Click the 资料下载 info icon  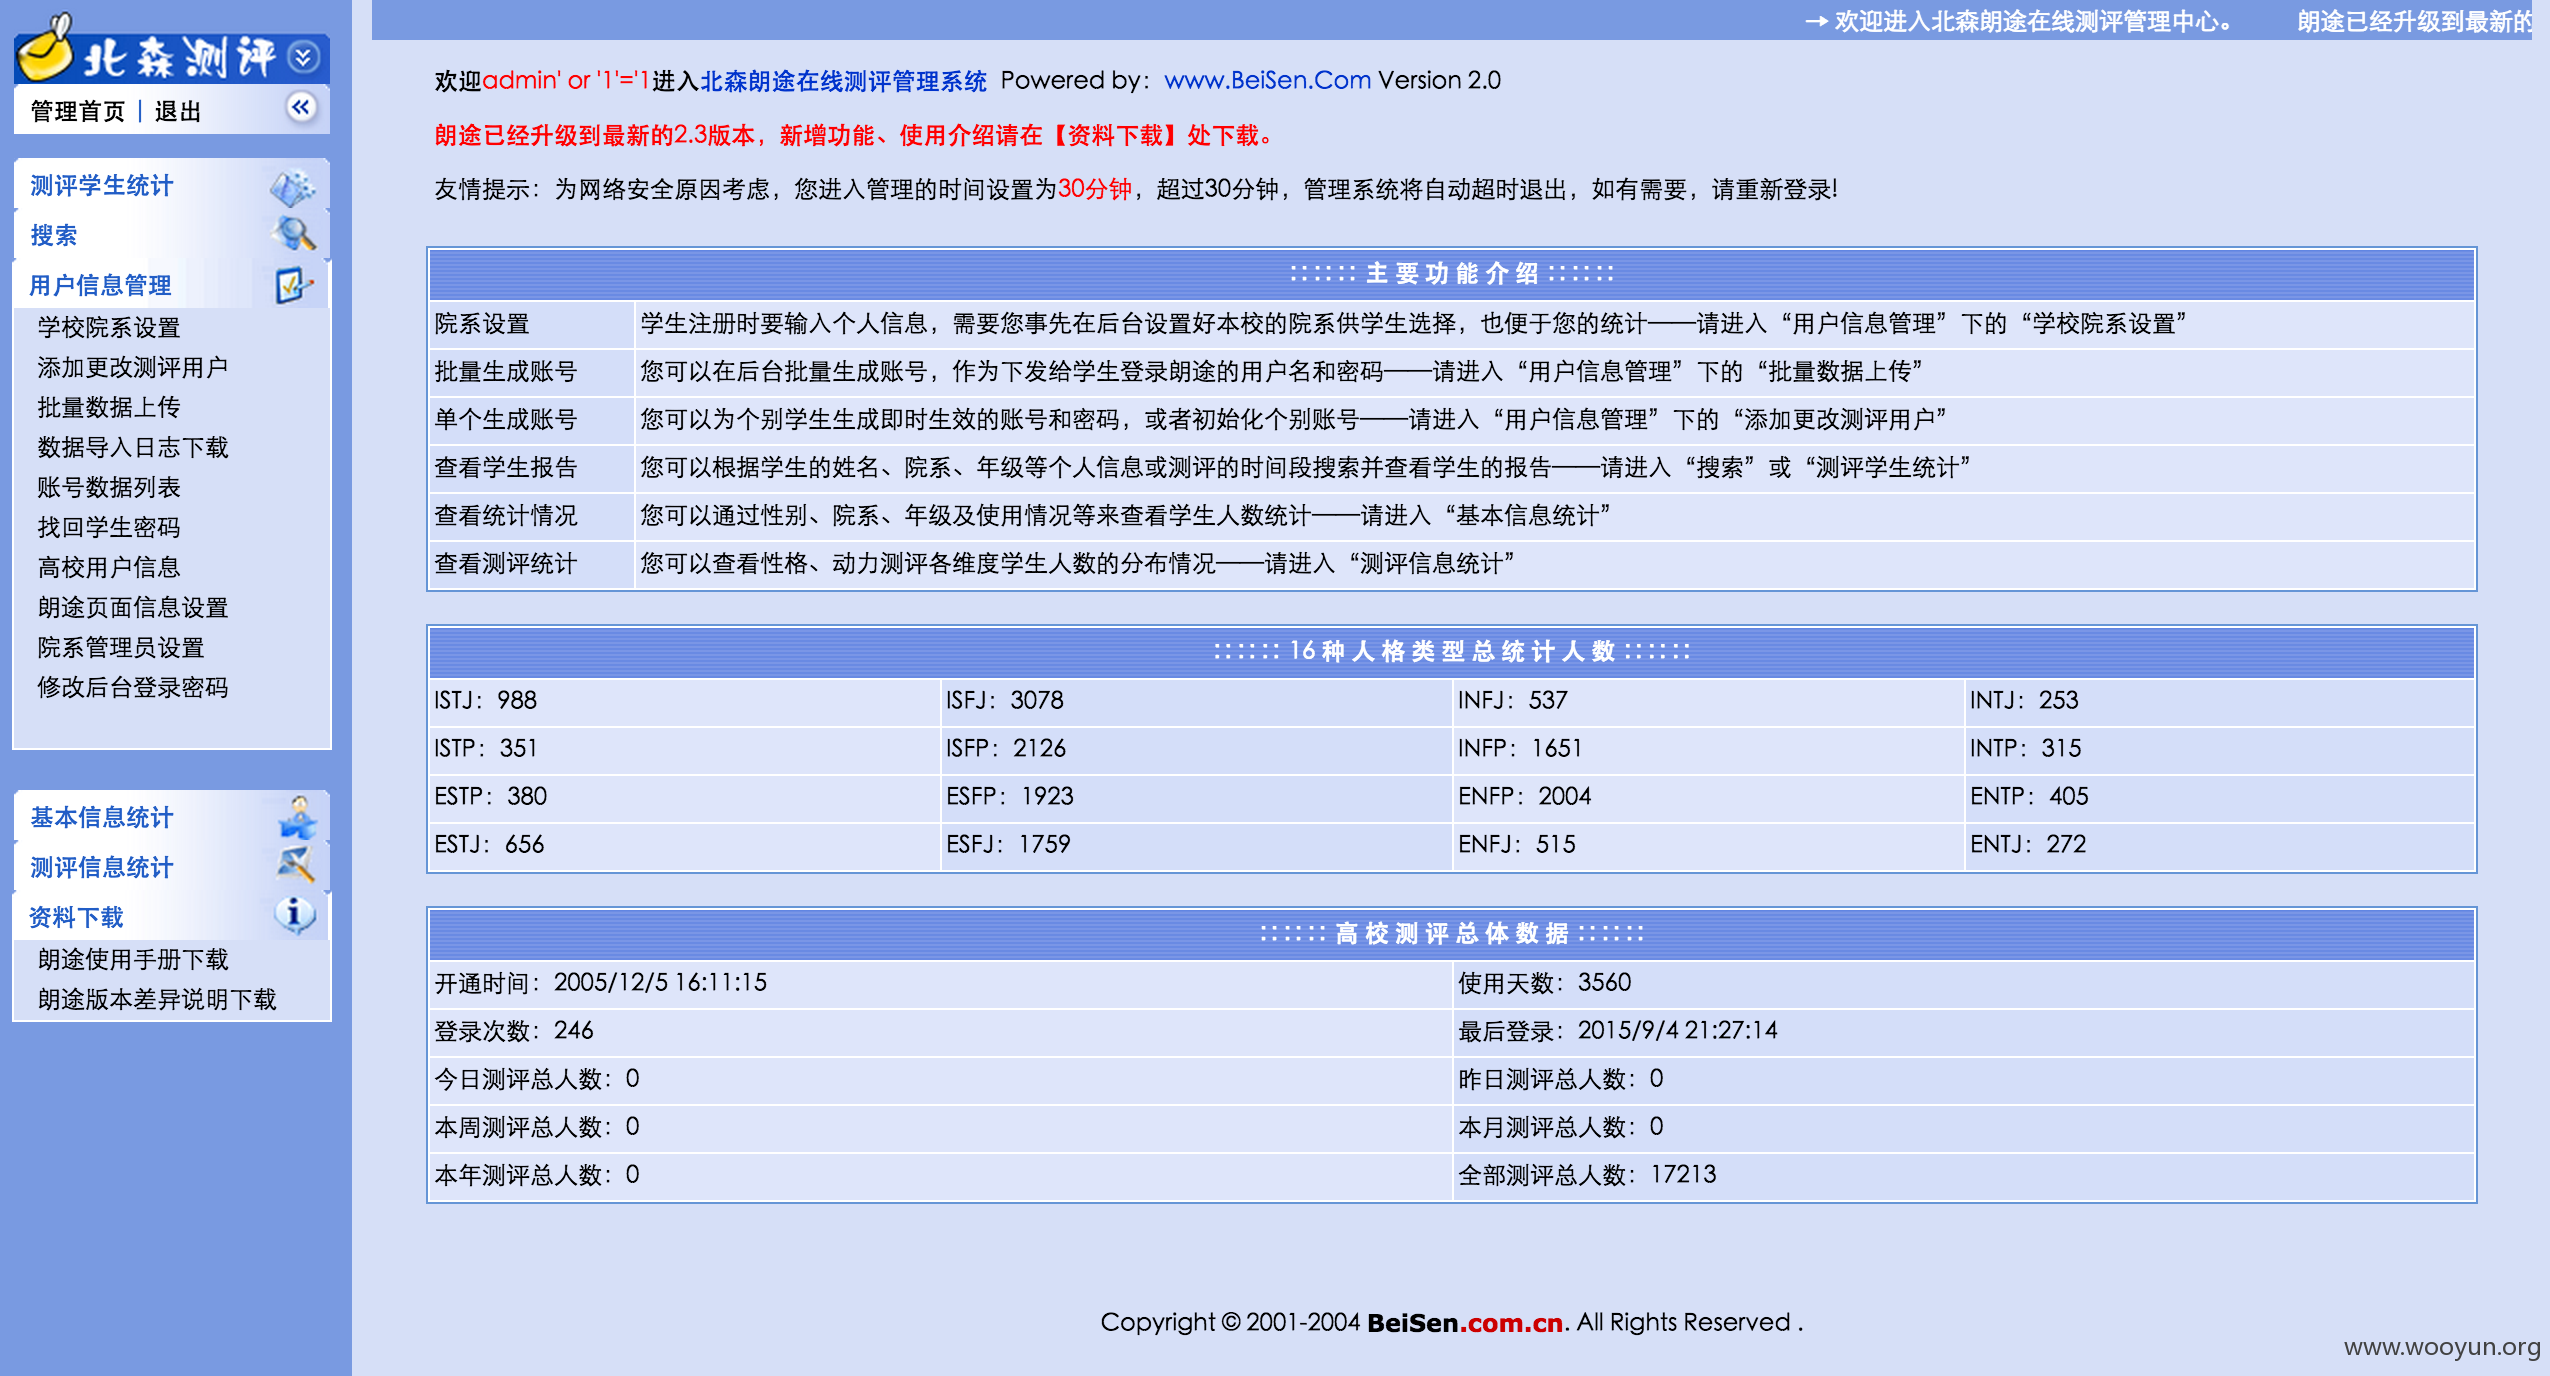click(294, 915)
